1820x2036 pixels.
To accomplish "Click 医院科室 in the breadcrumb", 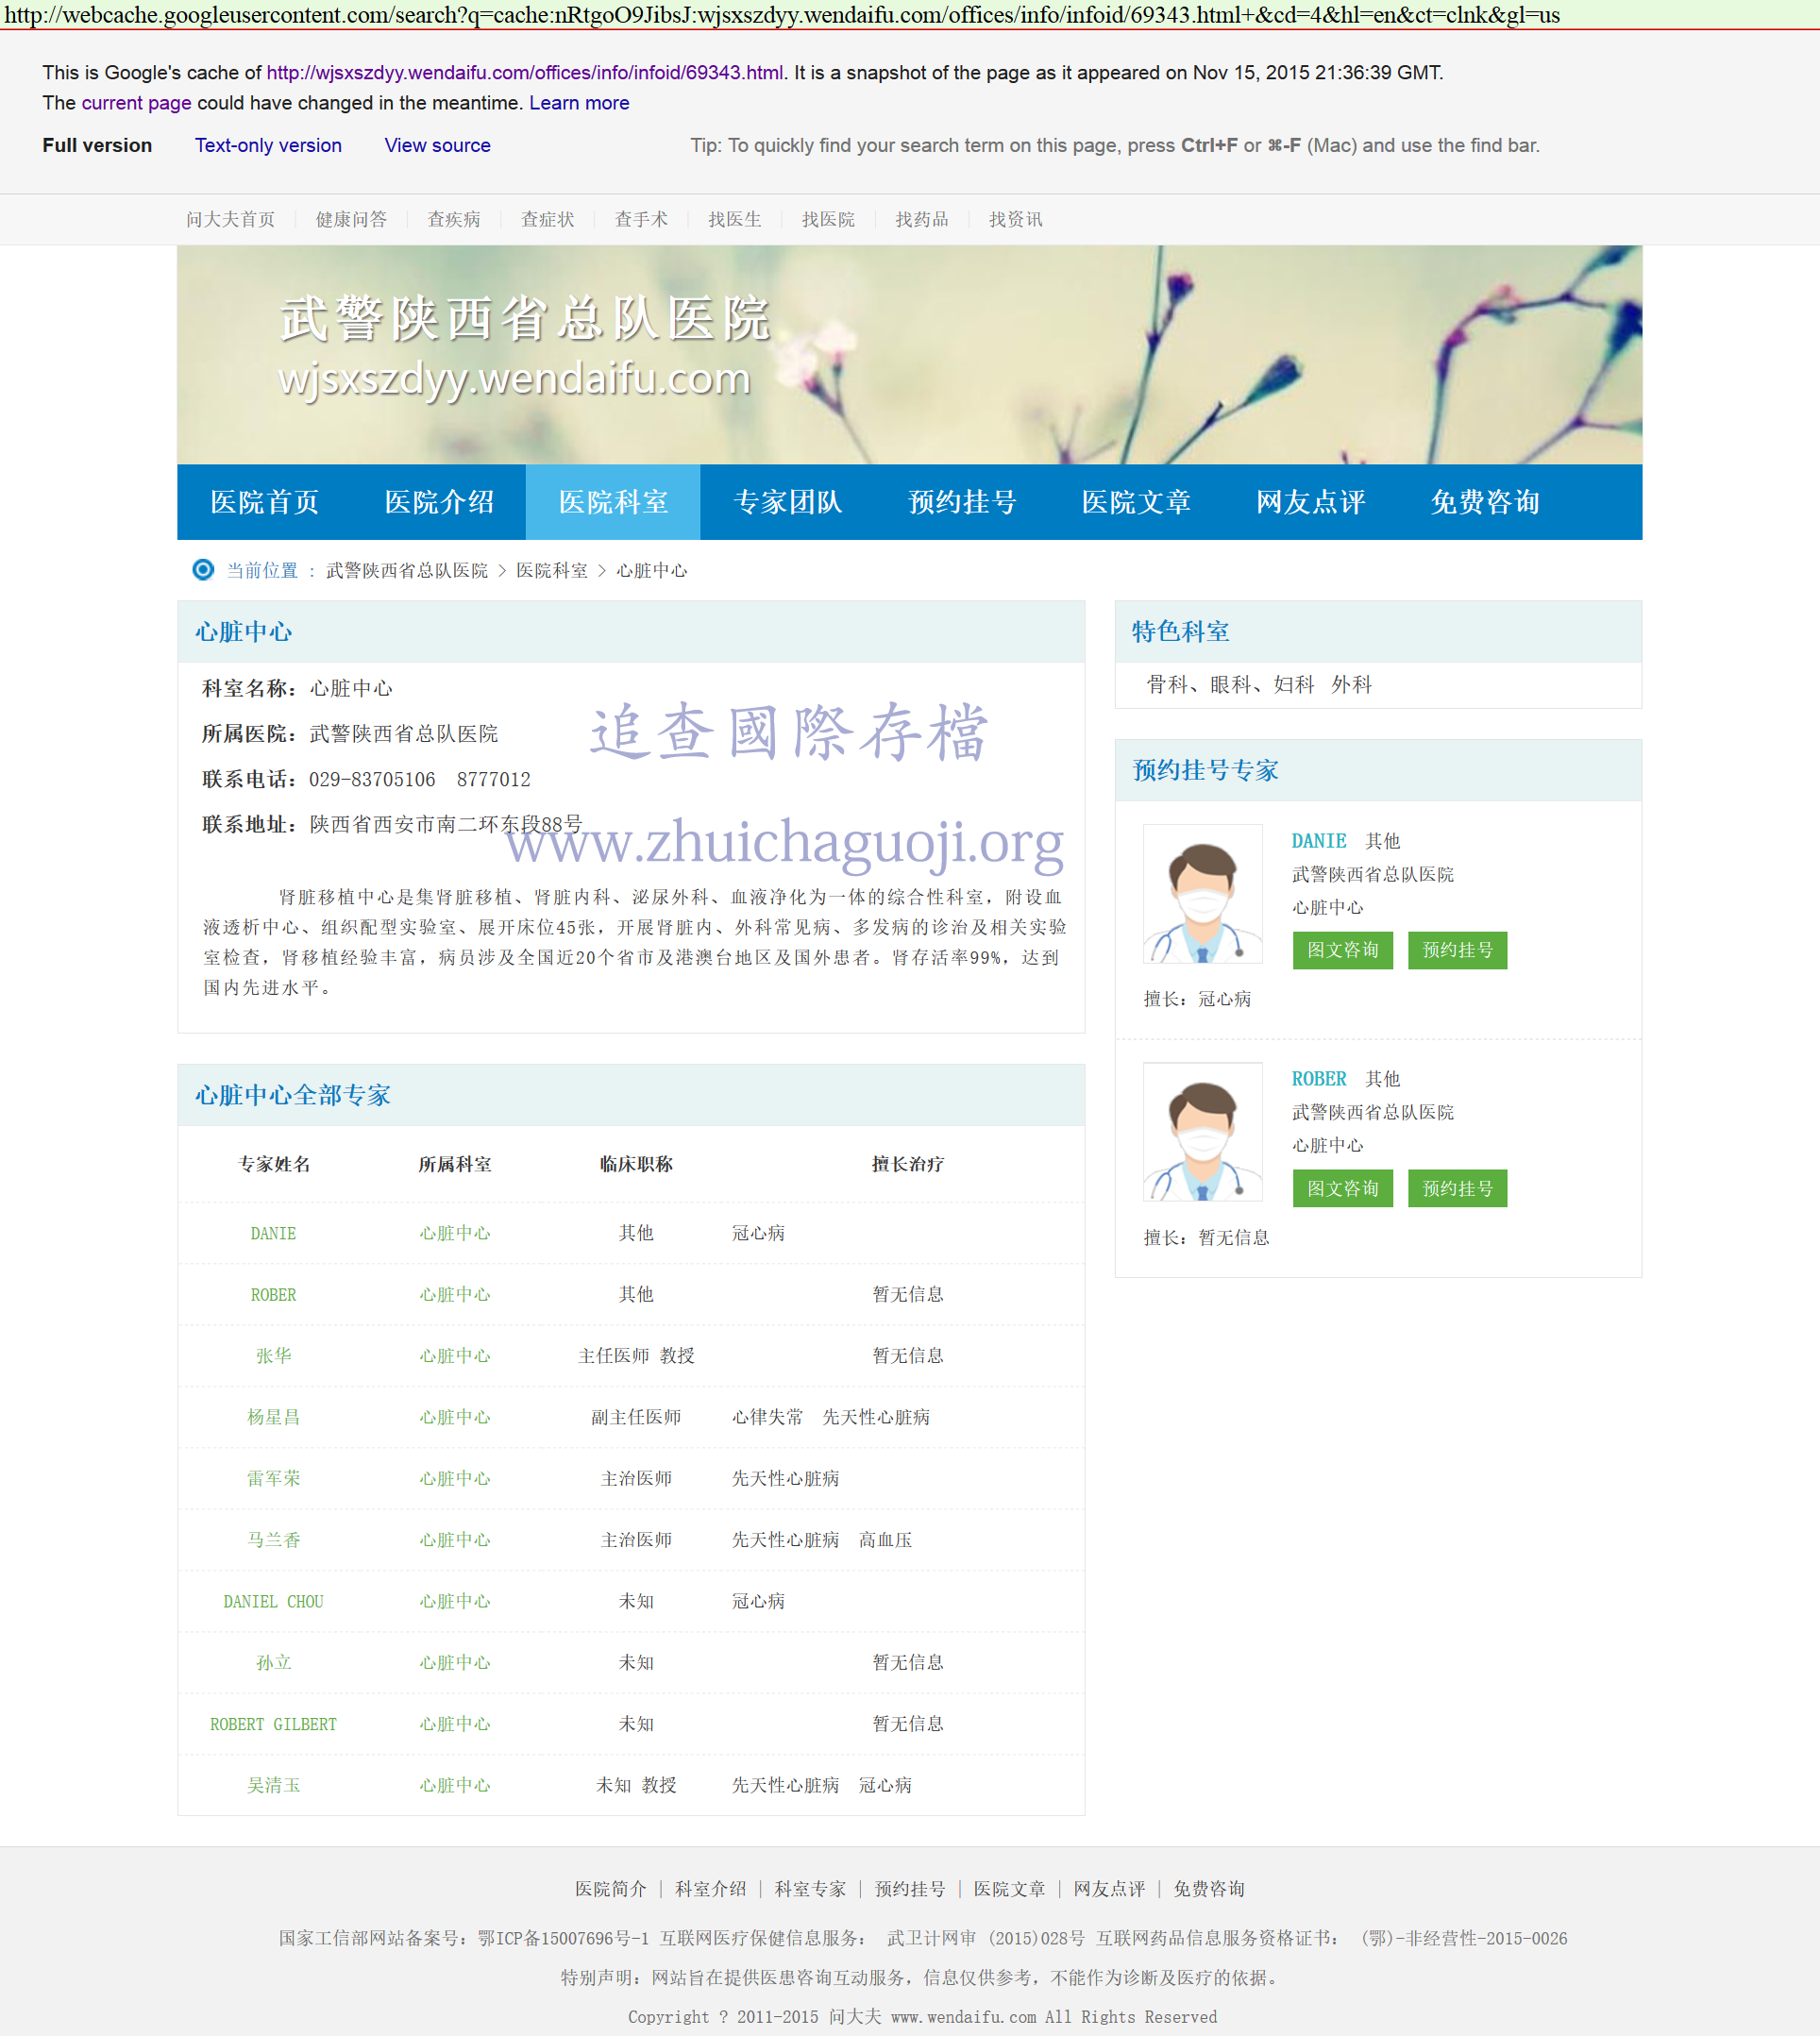I will click(551, 570).
